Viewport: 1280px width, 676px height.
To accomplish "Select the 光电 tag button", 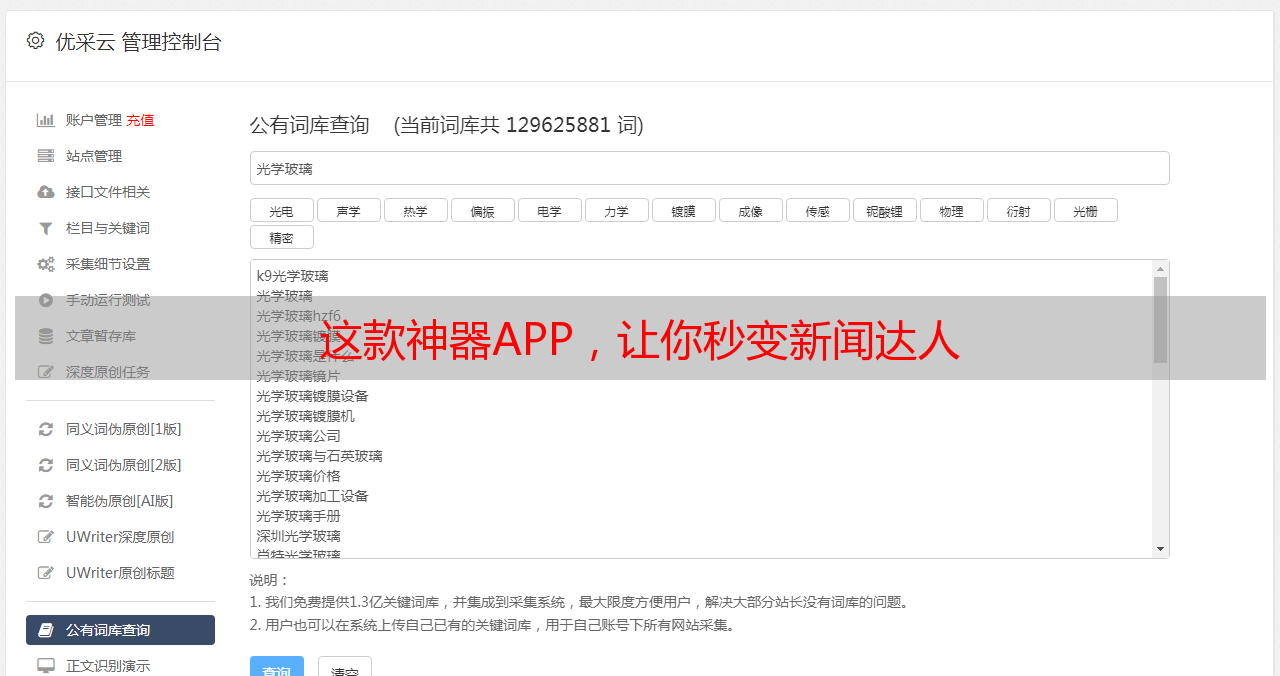I will point(282,210).
